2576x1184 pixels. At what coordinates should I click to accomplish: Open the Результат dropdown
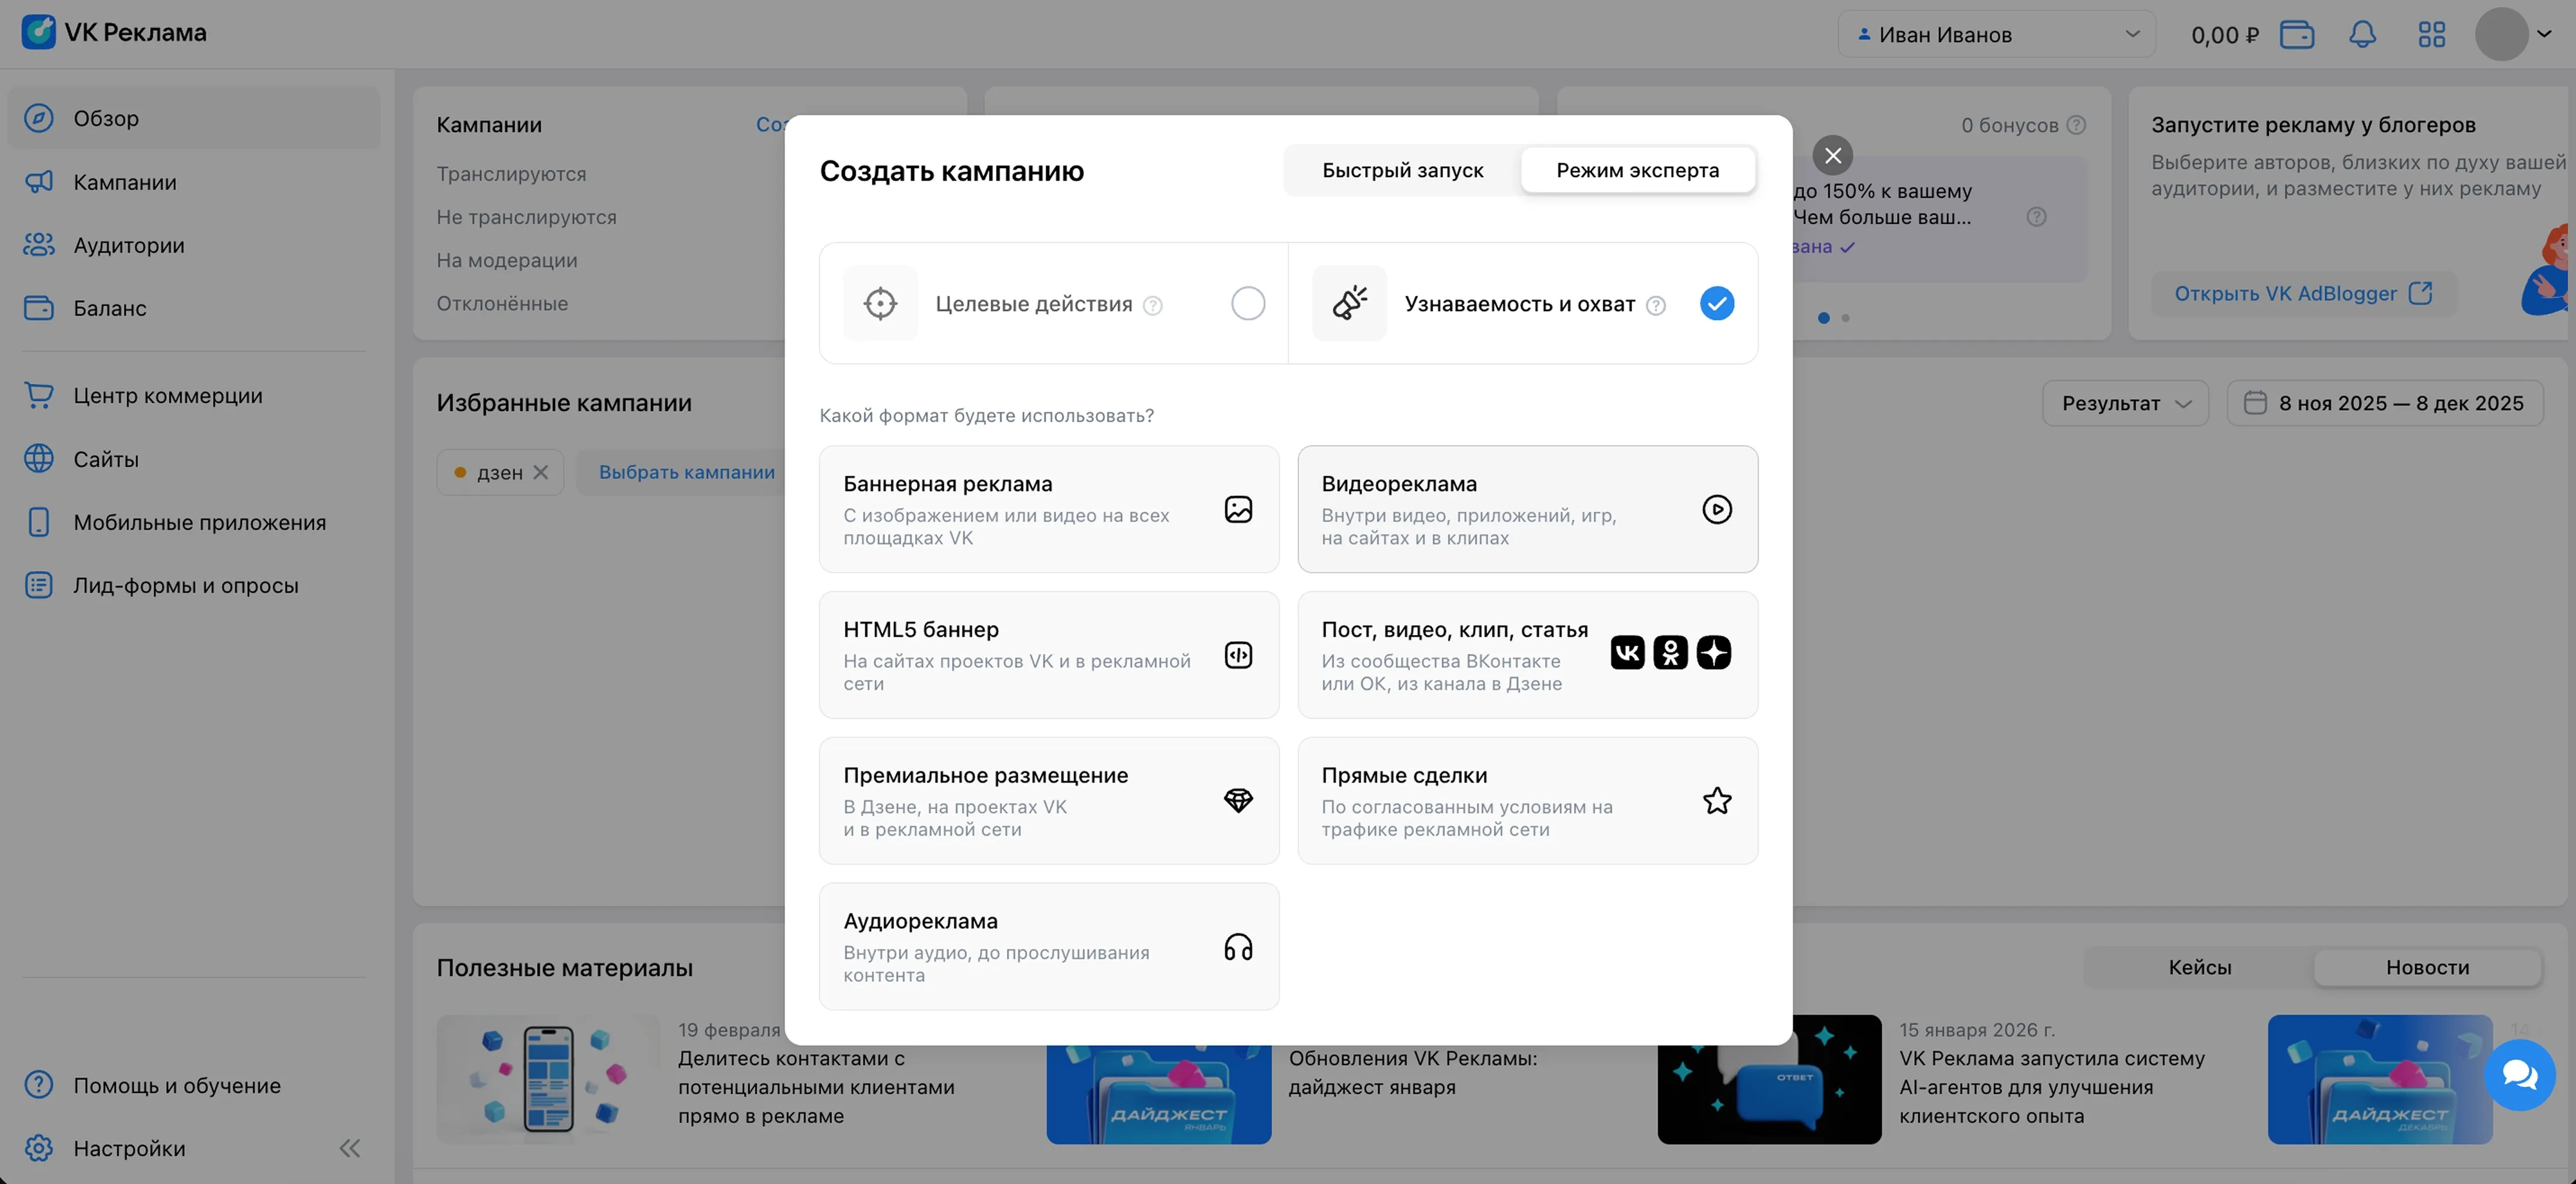pyautogui.click(x=2125, y=403)
